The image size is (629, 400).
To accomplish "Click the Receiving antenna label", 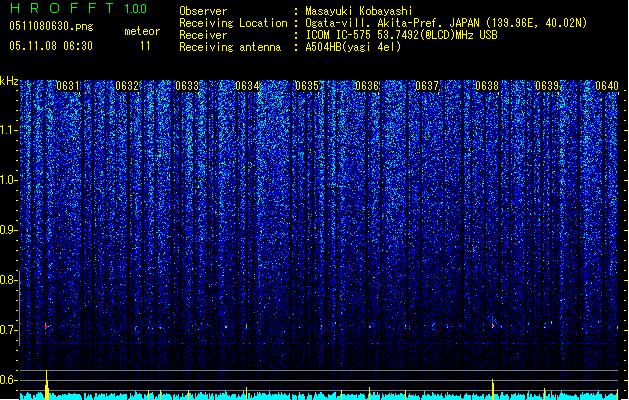I will pos(230,47).
